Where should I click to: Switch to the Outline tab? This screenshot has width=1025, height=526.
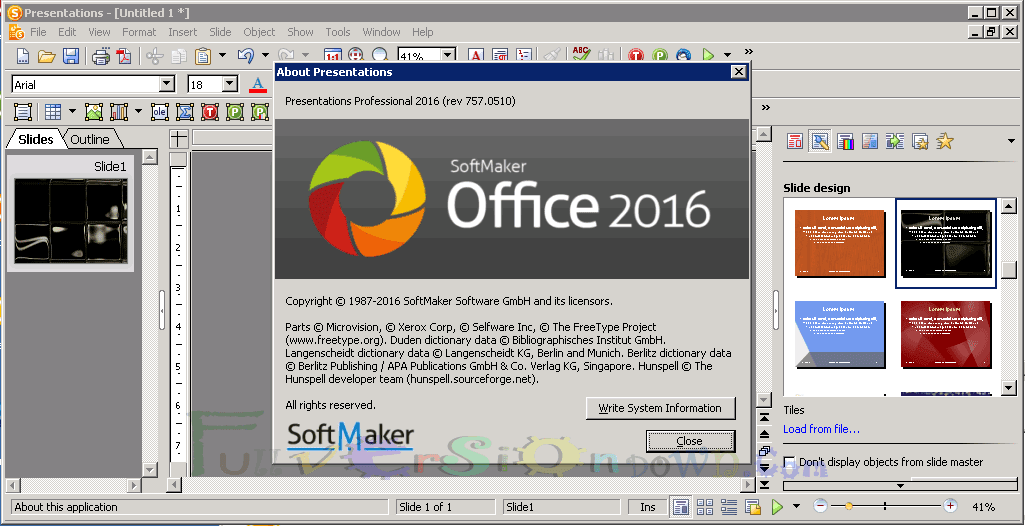coord(90,139)
